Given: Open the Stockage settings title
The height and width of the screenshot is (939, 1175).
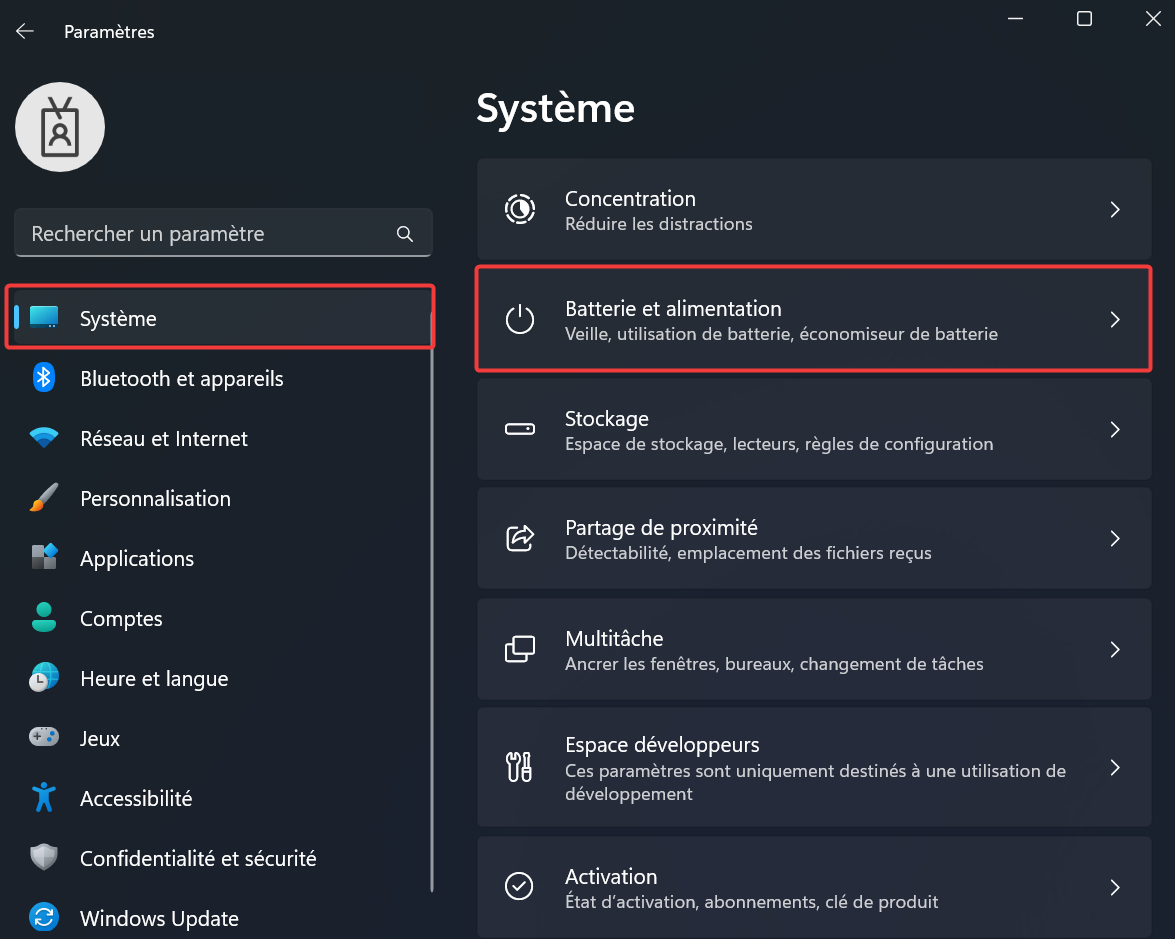Looking at the screenshot, I should (607, 419).
